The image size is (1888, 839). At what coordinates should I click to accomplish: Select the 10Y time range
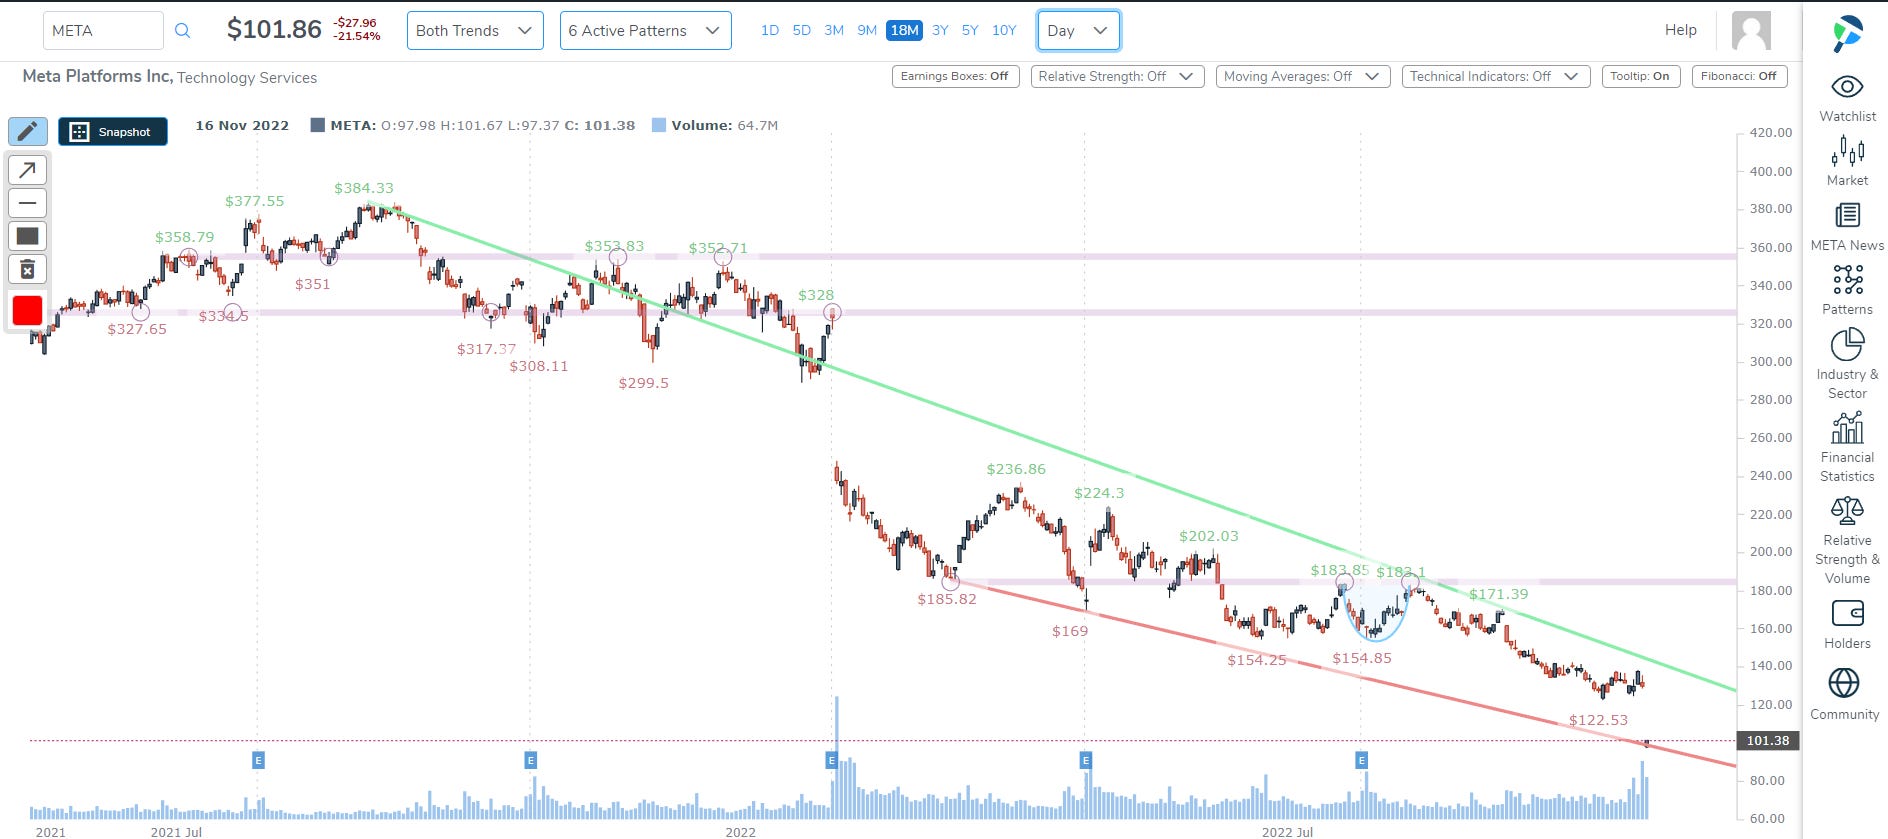1004,31
